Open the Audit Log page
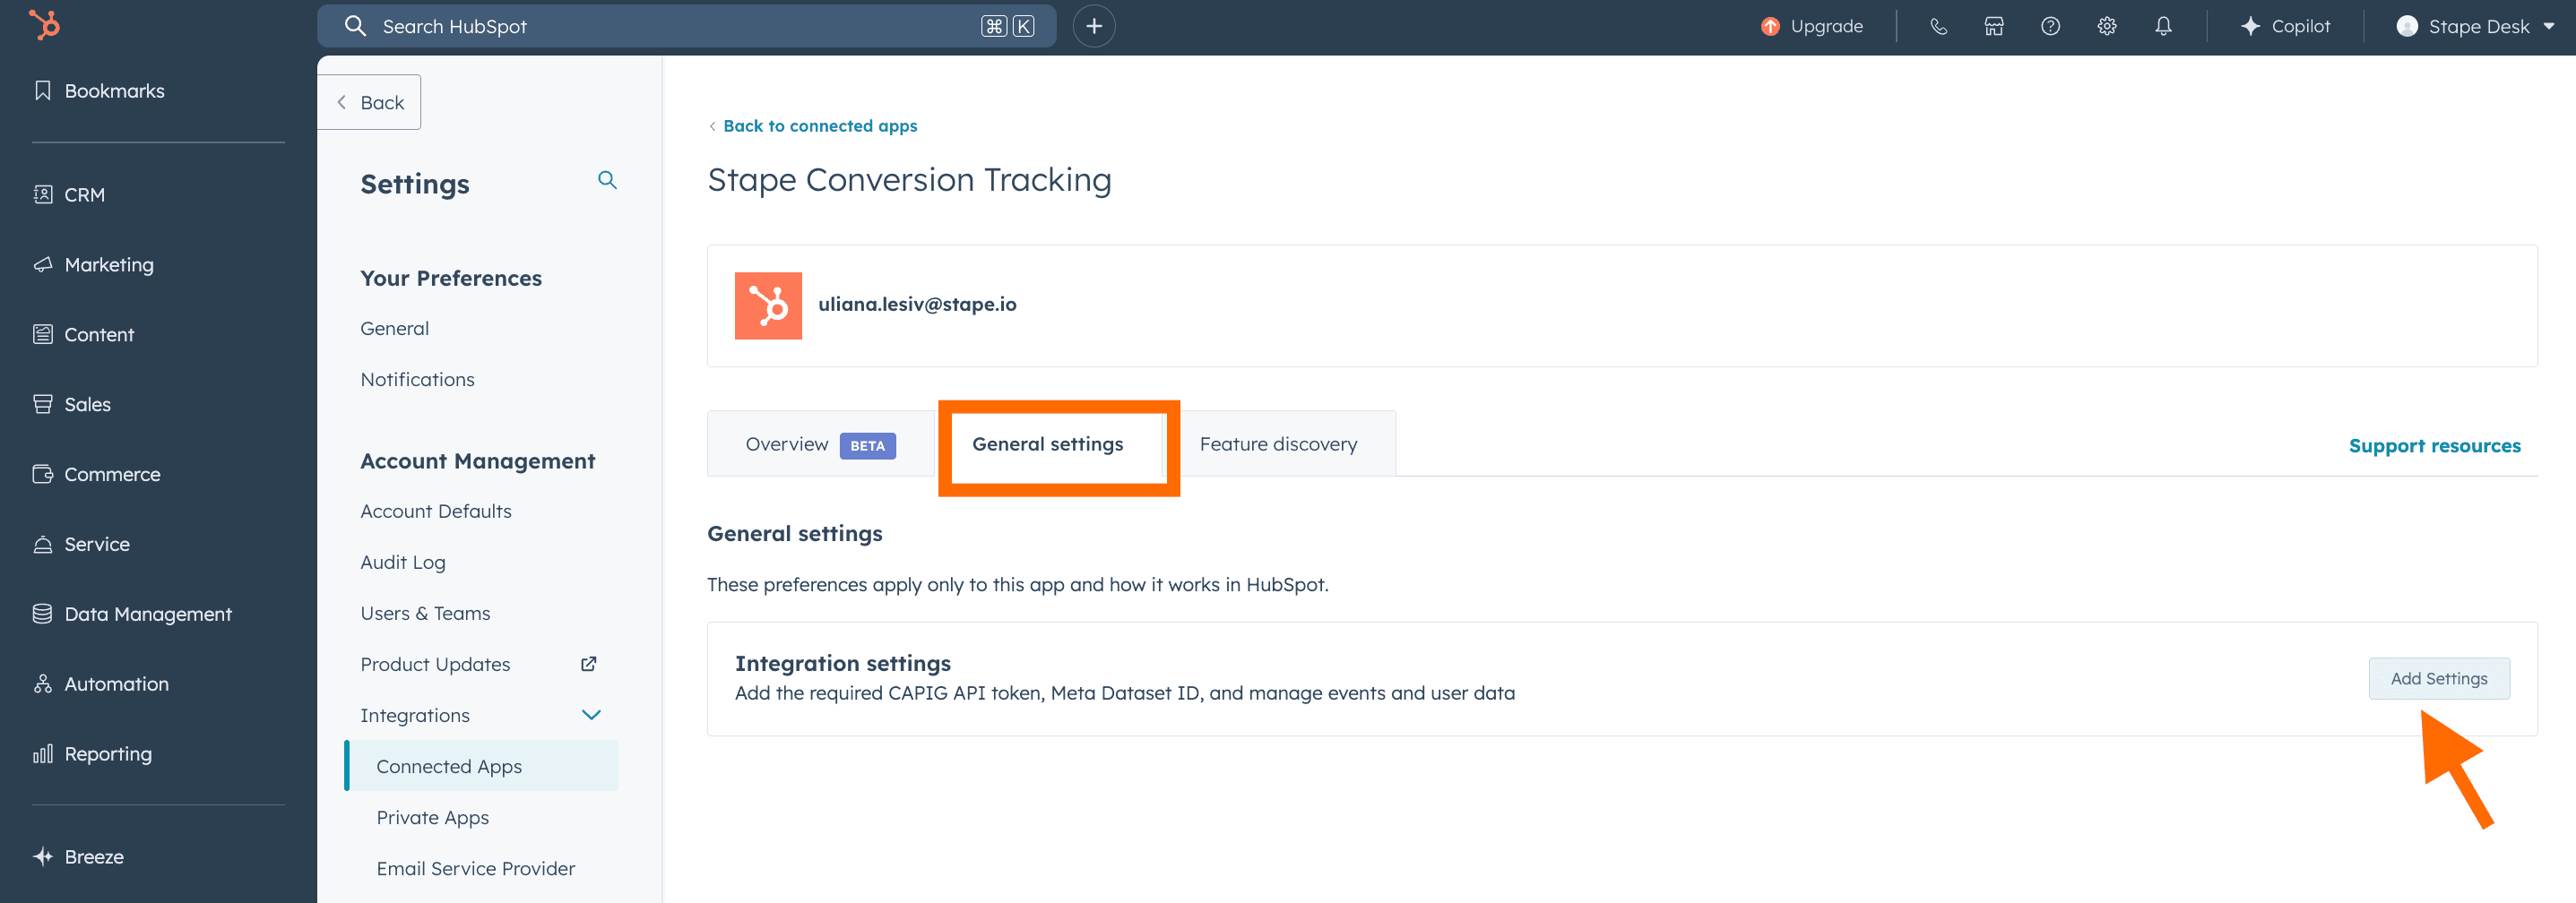 [402, 562]
